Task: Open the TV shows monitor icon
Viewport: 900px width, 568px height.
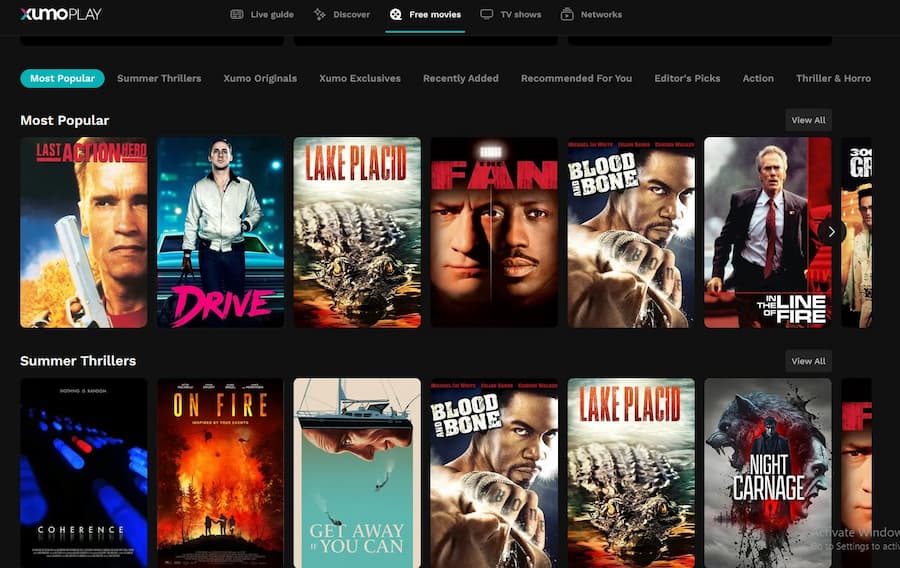Action: pos(486,14)
